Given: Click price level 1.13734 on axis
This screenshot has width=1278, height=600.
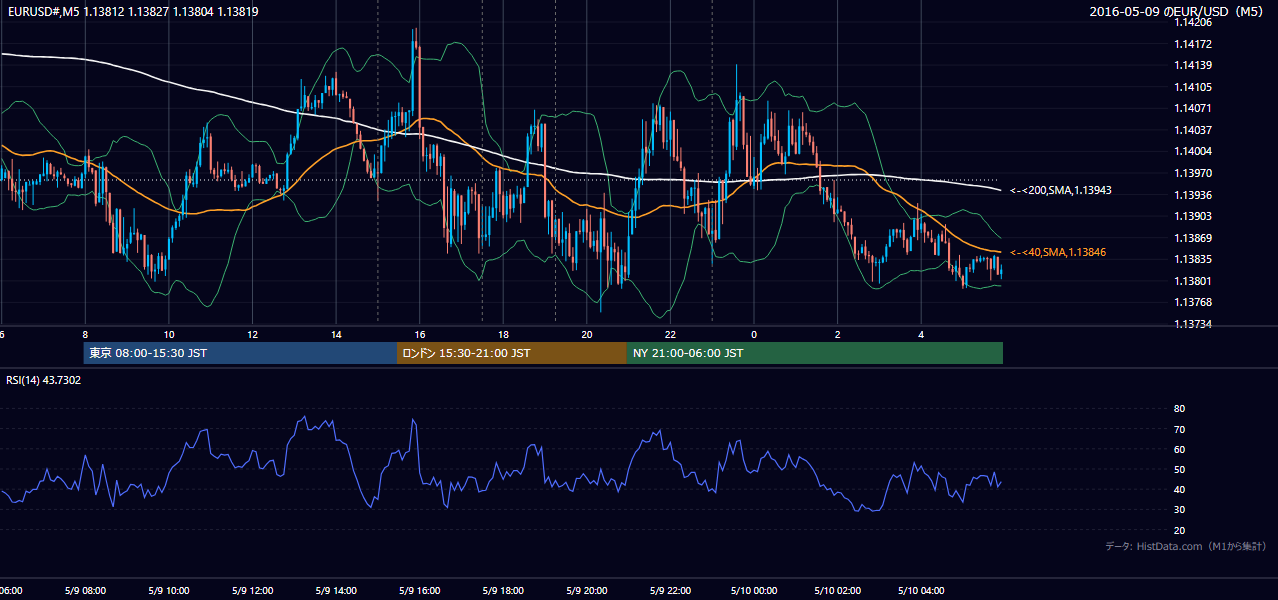Looking at the screenshot, I should coord(1191,324).
